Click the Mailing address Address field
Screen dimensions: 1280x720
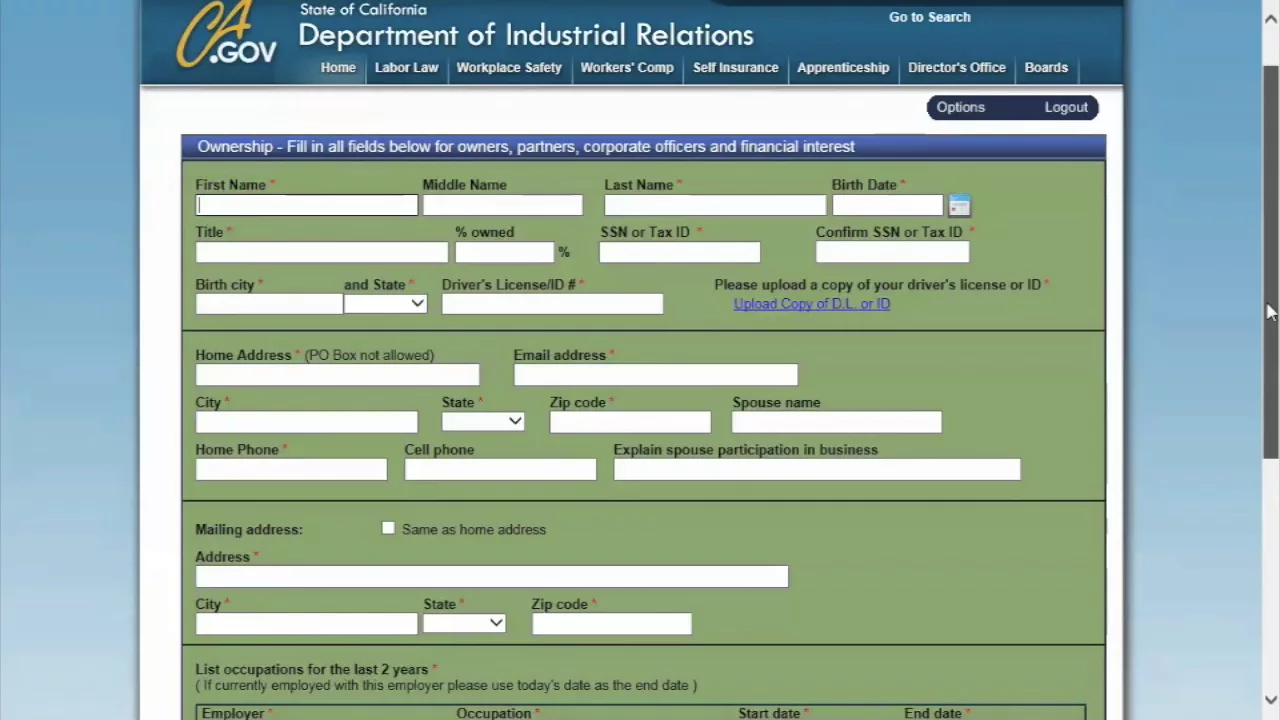tap(492, 576)
